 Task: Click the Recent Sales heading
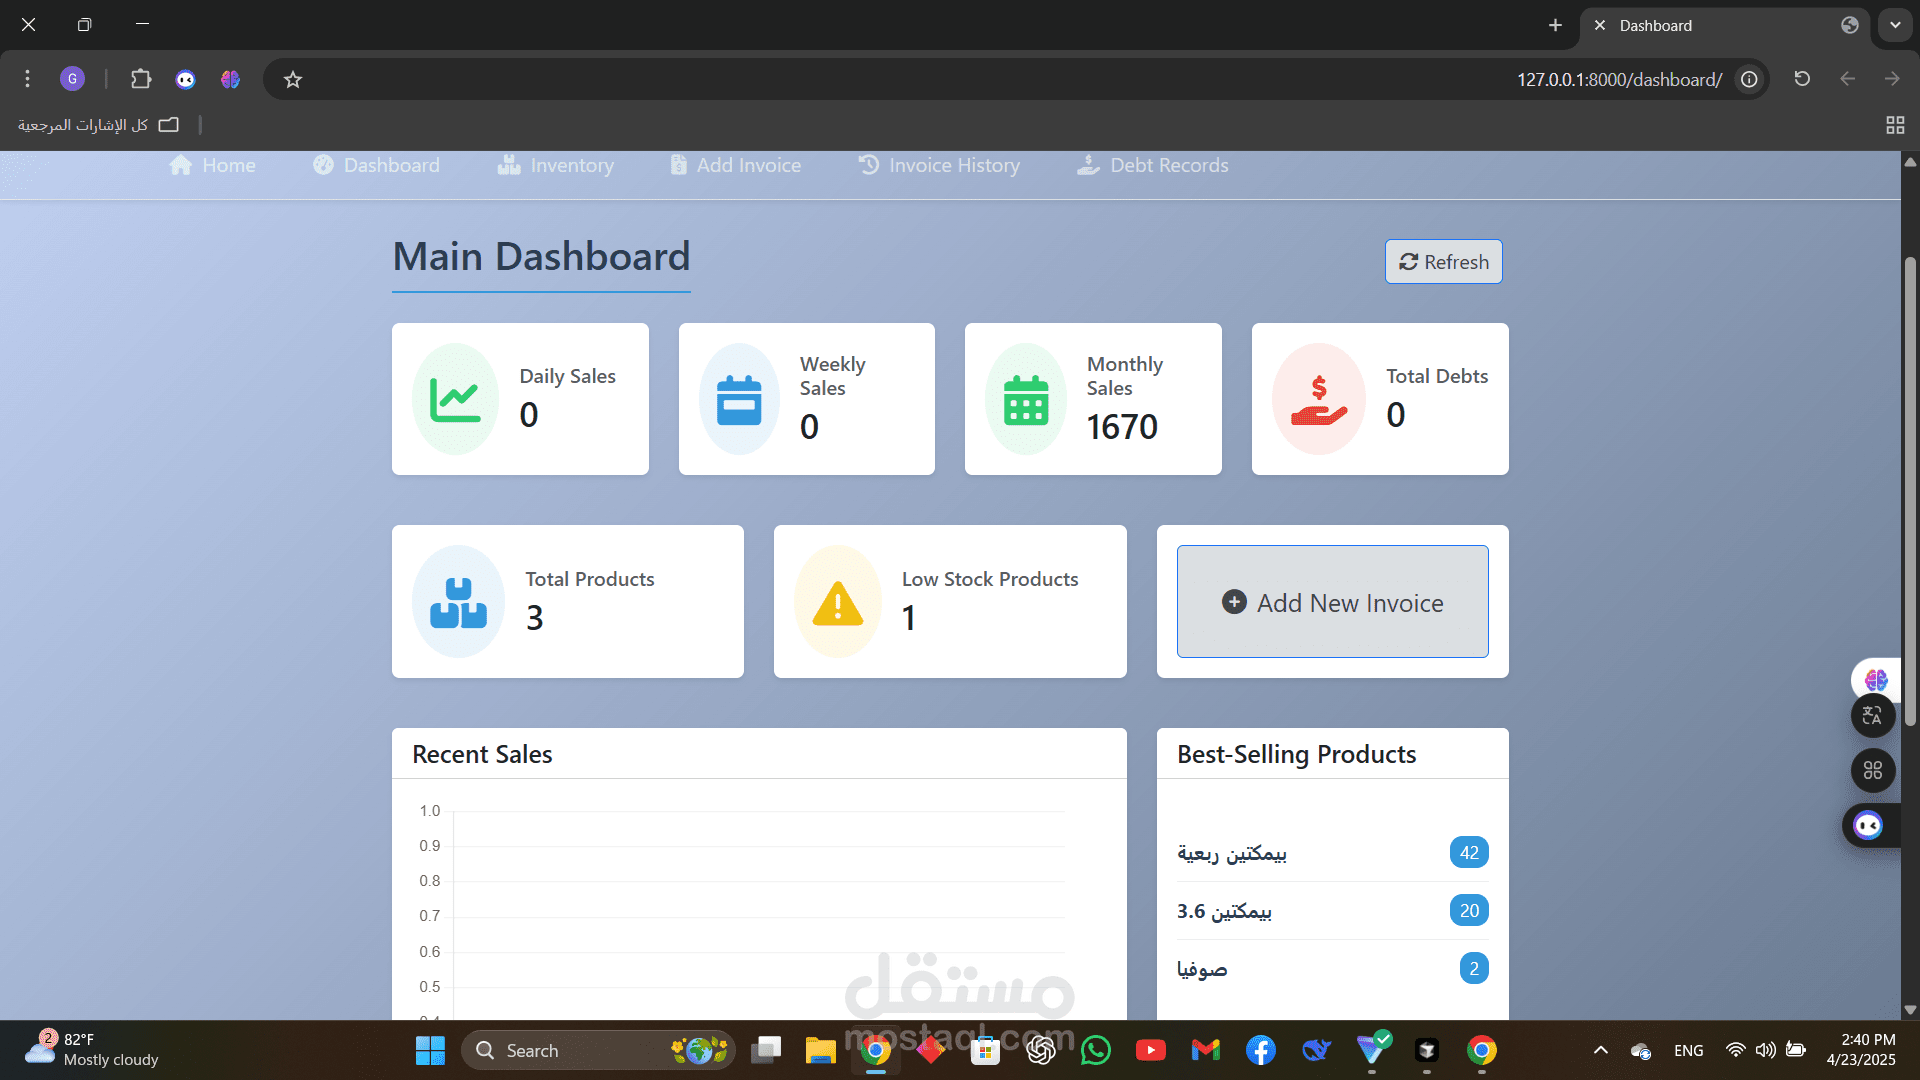point(482,754)
